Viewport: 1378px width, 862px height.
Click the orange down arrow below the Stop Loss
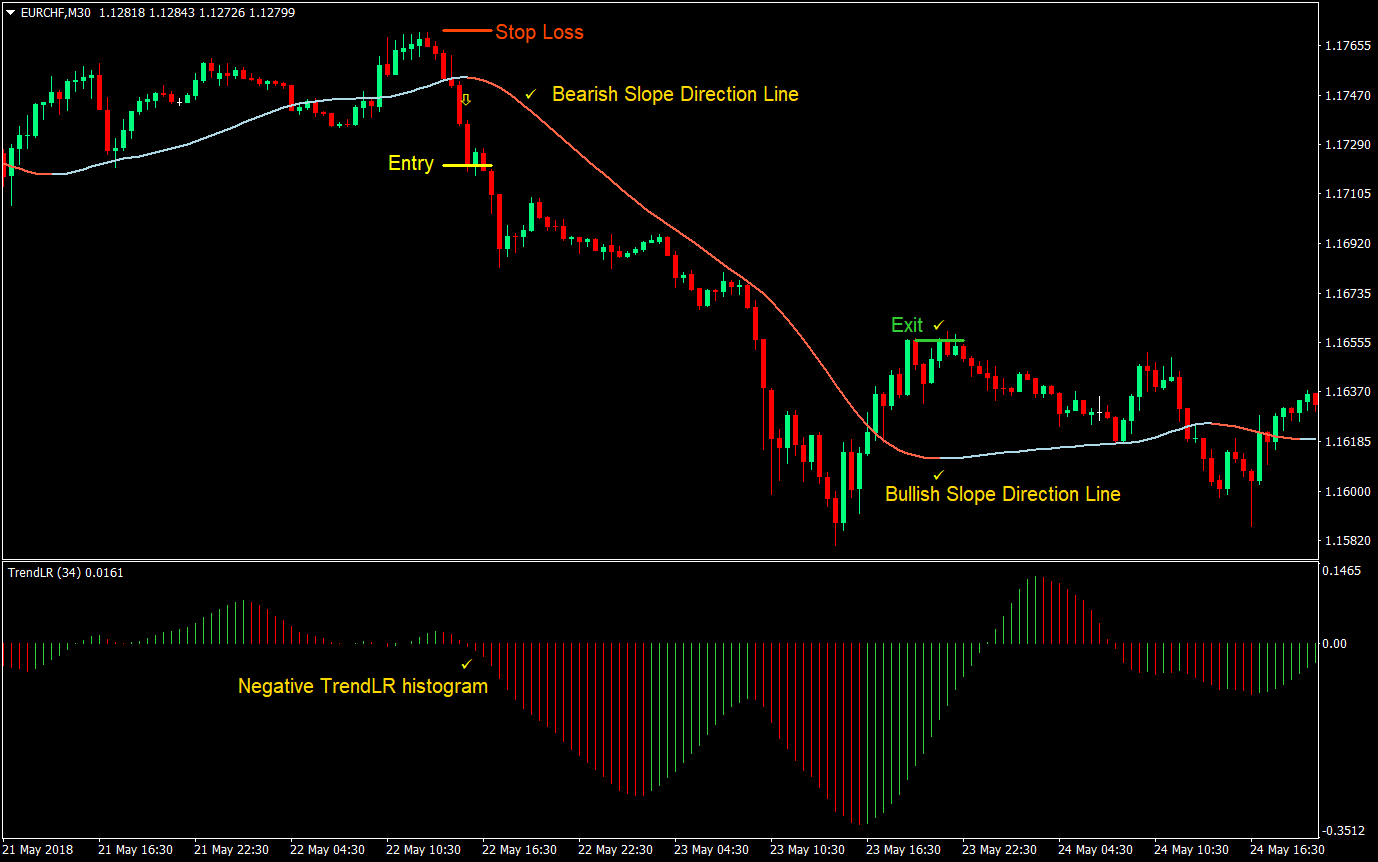465,100
